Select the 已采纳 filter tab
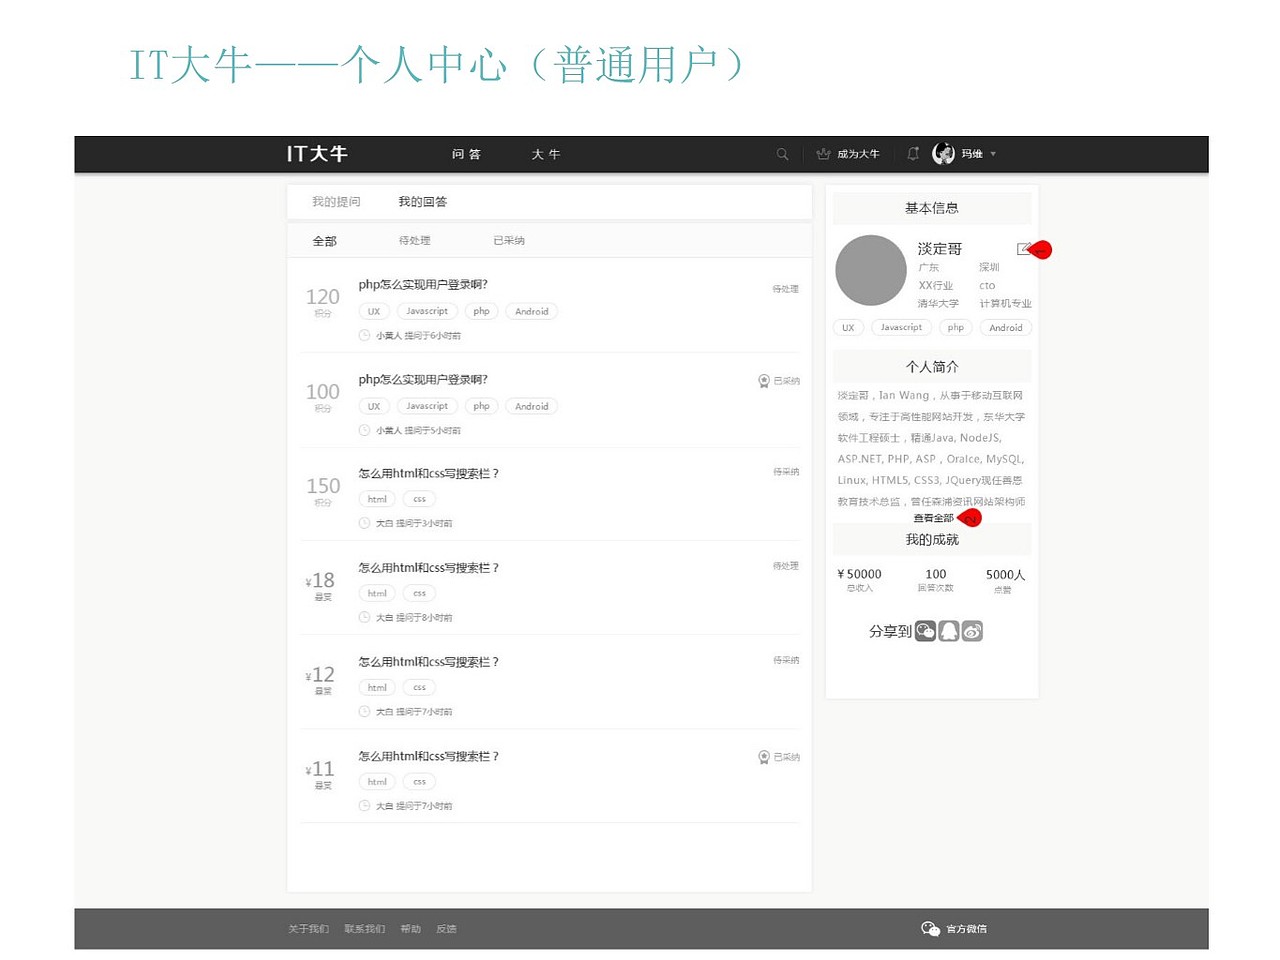The image size is (1280, 960). tap(509, 241)
